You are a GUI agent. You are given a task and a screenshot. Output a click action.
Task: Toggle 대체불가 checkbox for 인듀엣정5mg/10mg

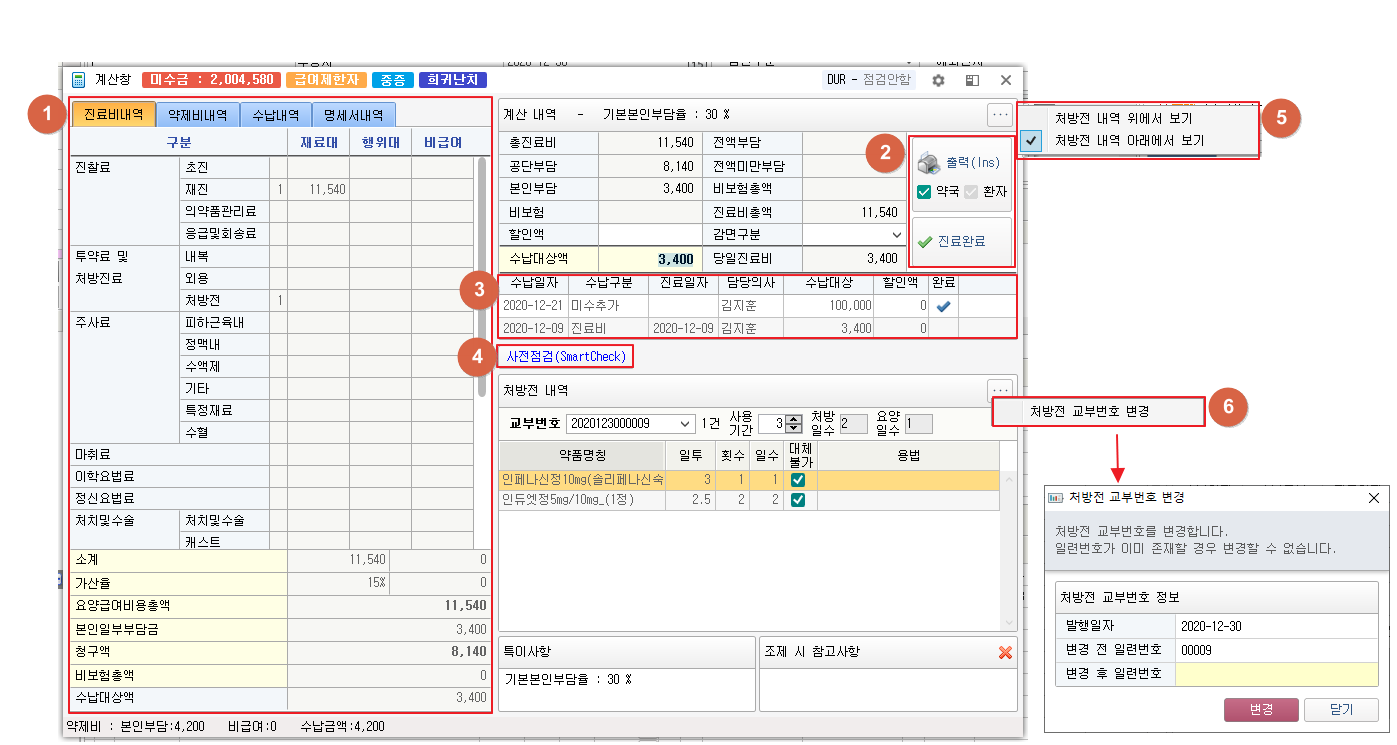click(798, 500)
